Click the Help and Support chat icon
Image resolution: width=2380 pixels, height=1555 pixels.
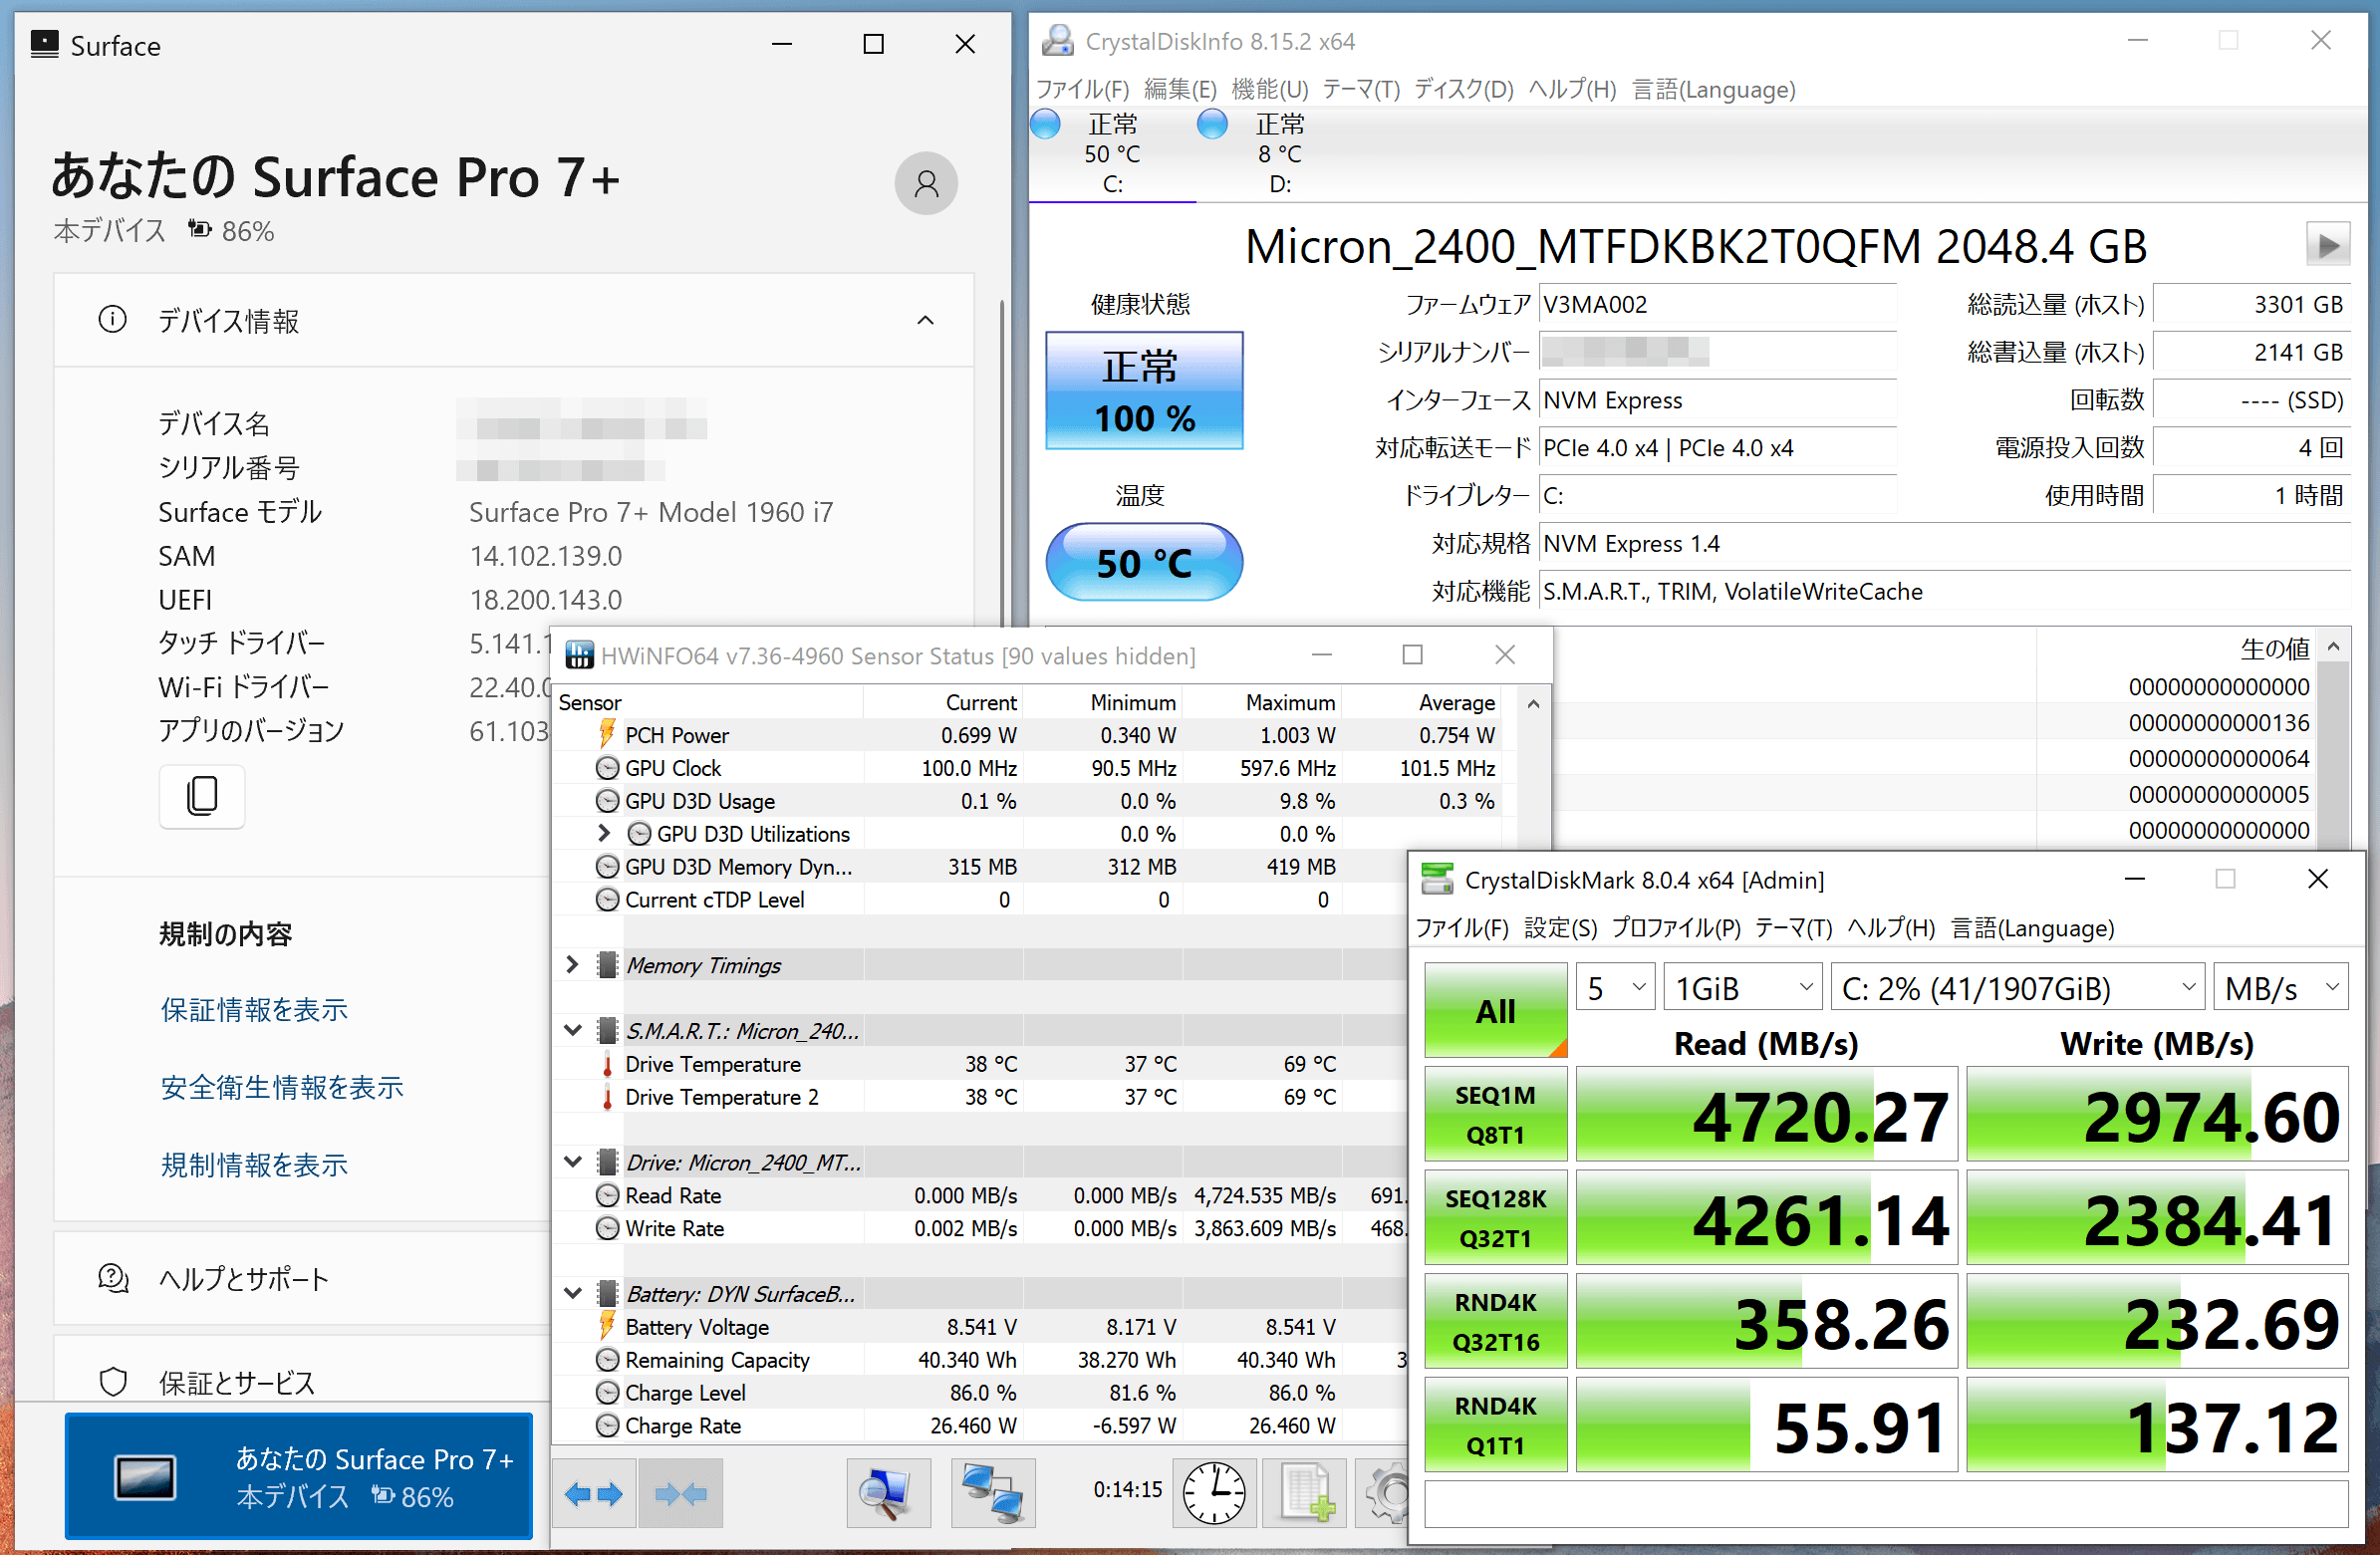coord(113,1278)
